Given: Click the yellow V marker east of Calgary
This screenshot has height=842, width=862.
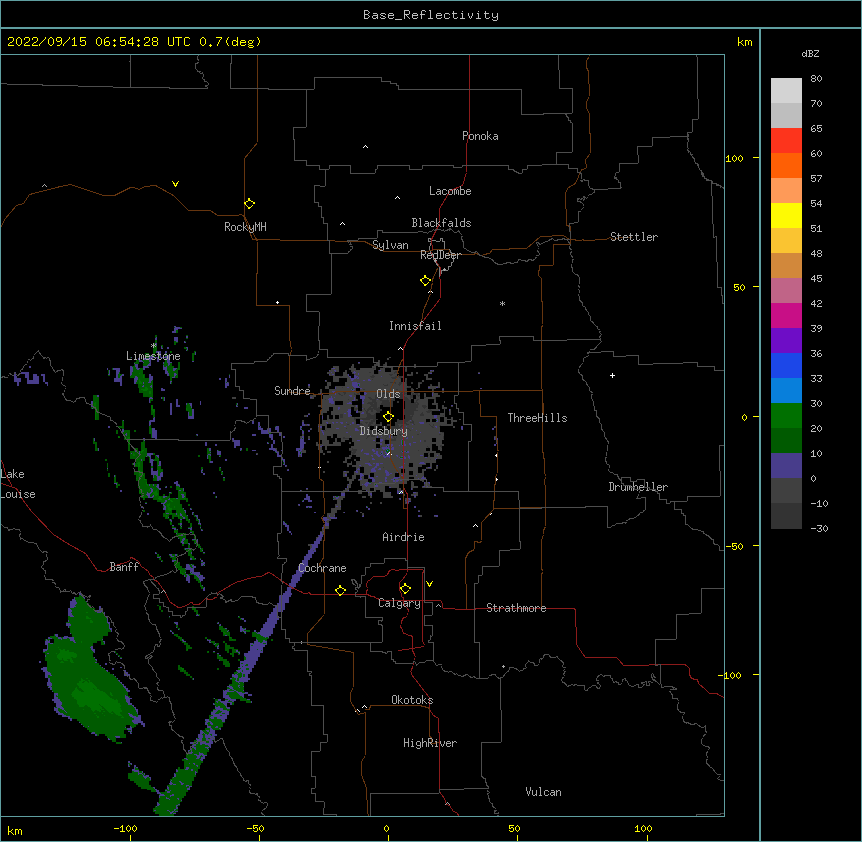Looking at the screenshot, I should click(429, 584).
